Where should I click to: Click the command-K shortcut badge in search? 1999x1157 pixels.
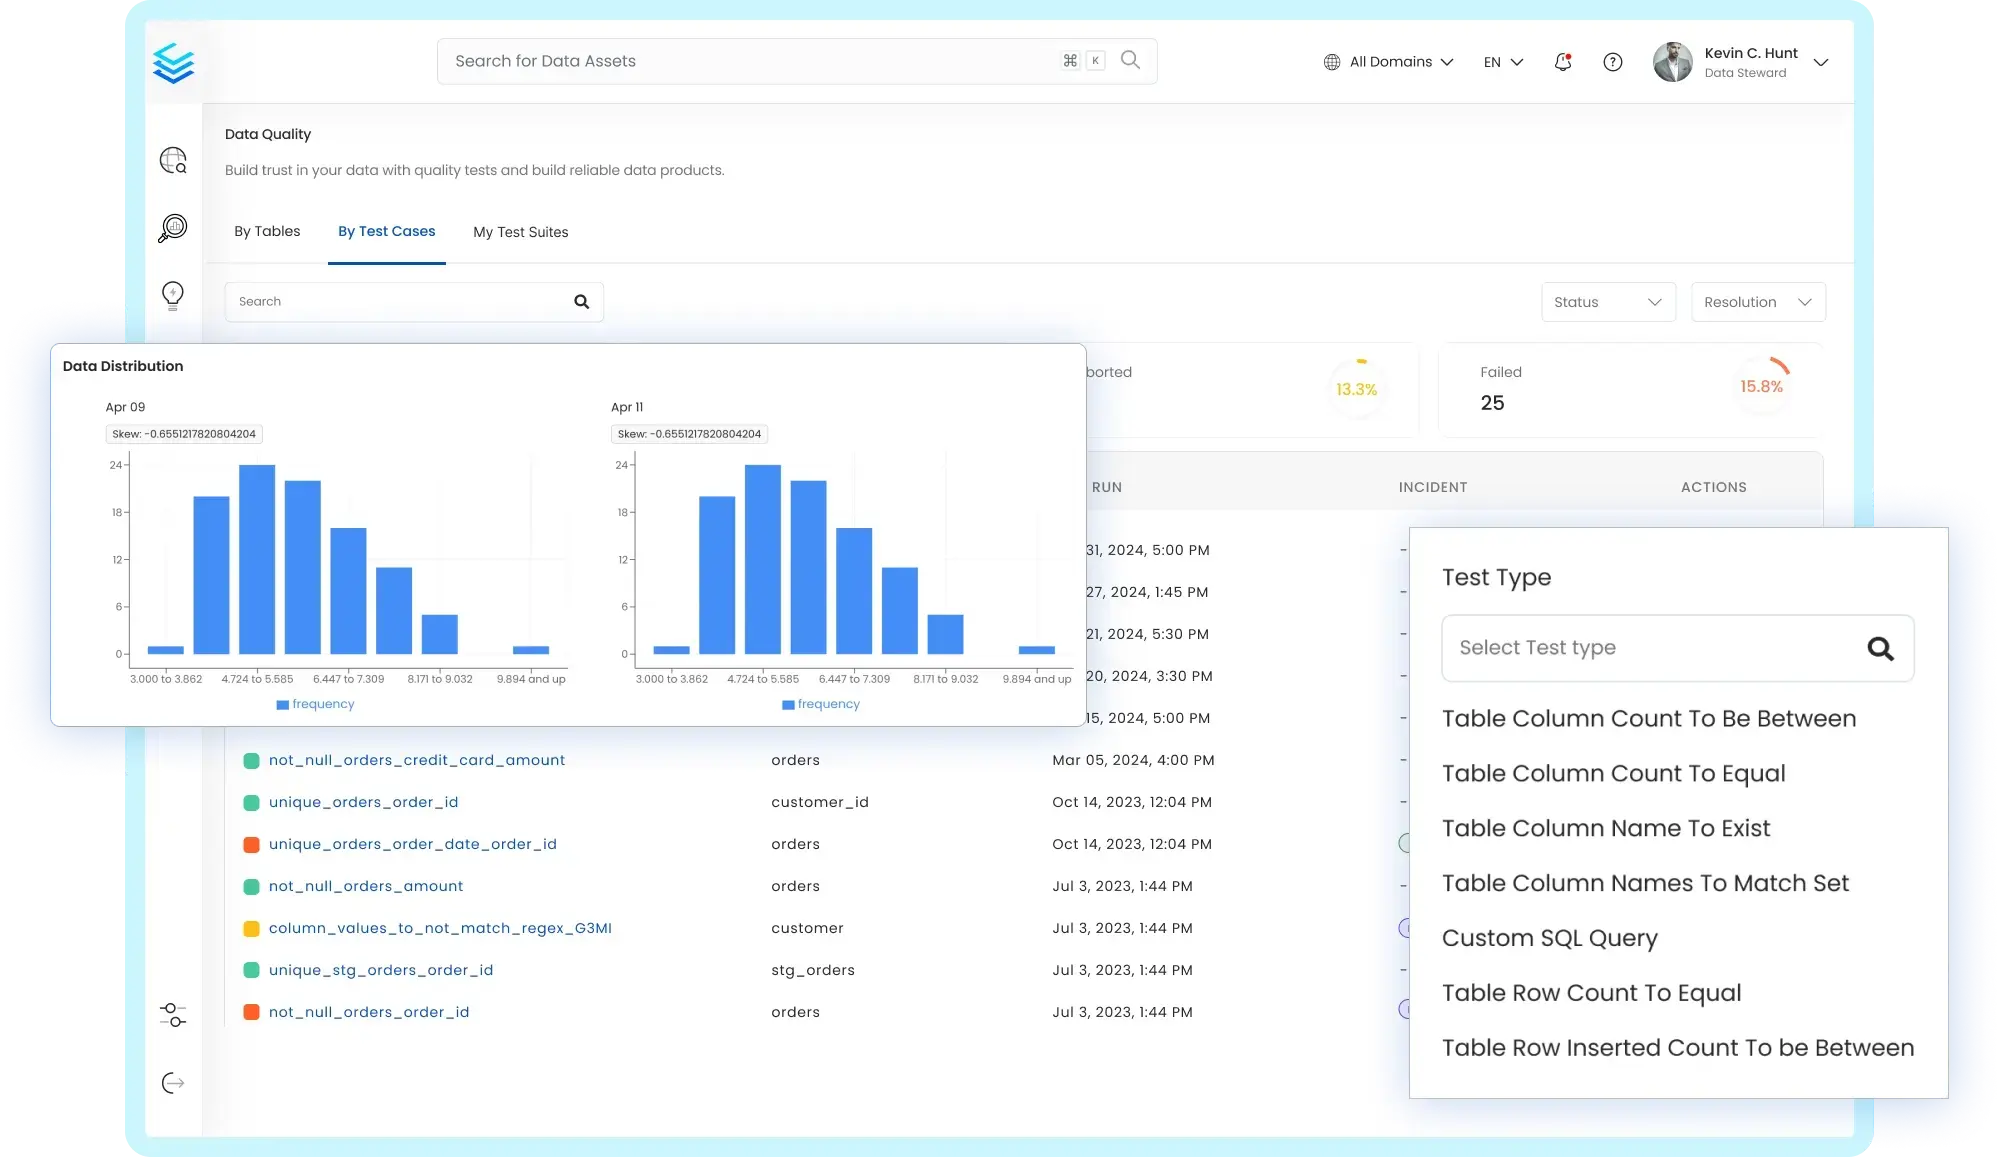pos(1083,61)
